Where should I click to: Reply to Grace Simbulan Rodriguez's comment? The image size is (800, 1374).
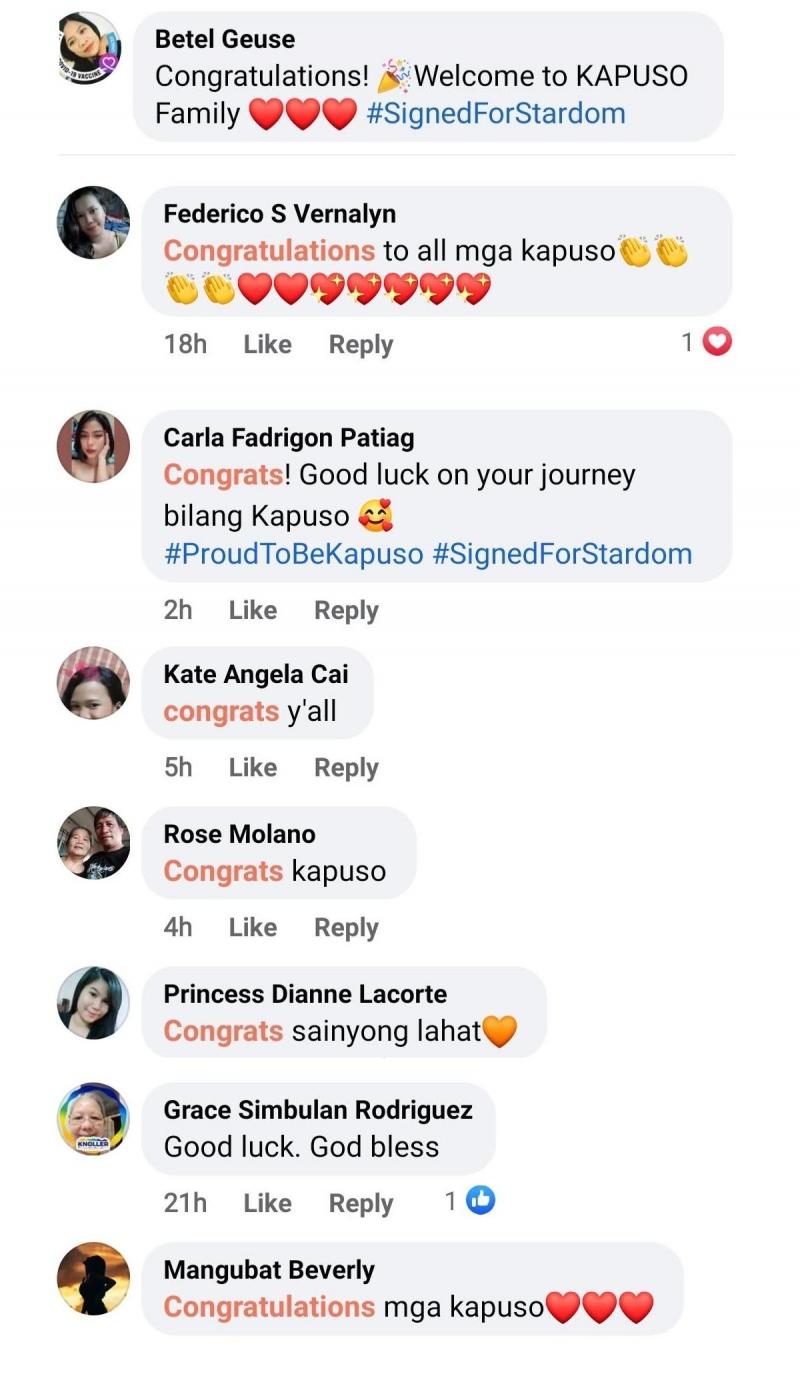tap(361, 1203)
